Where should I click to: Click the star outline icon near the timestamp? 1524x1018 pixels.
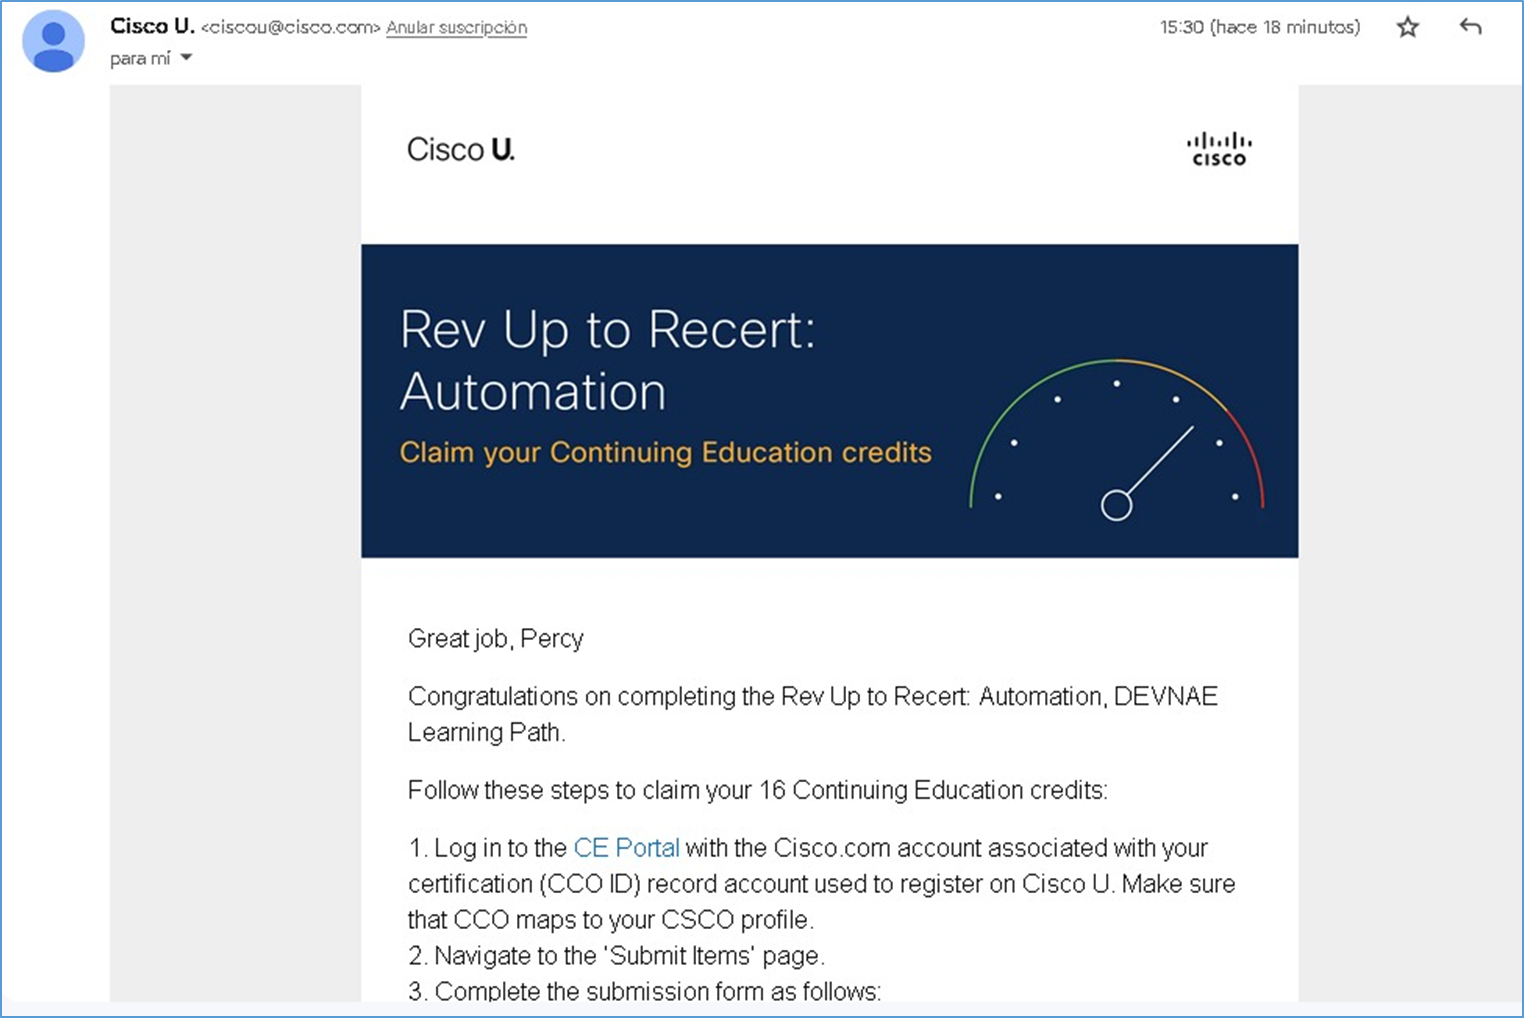click(x=1407, y=27)
